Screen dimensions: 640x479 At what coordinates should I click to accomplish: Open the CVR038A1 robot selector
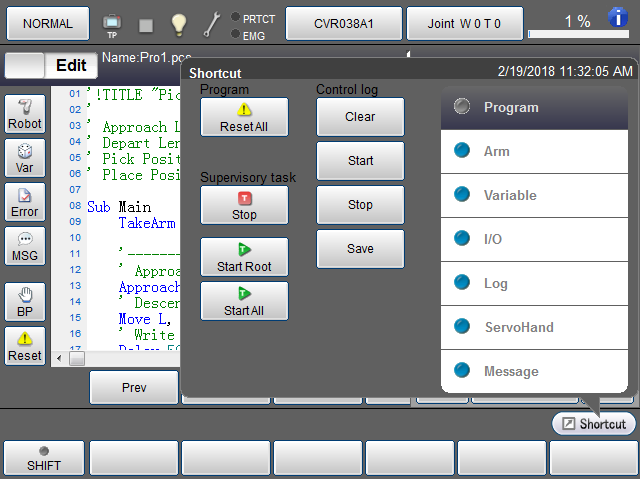coord(344,23)
